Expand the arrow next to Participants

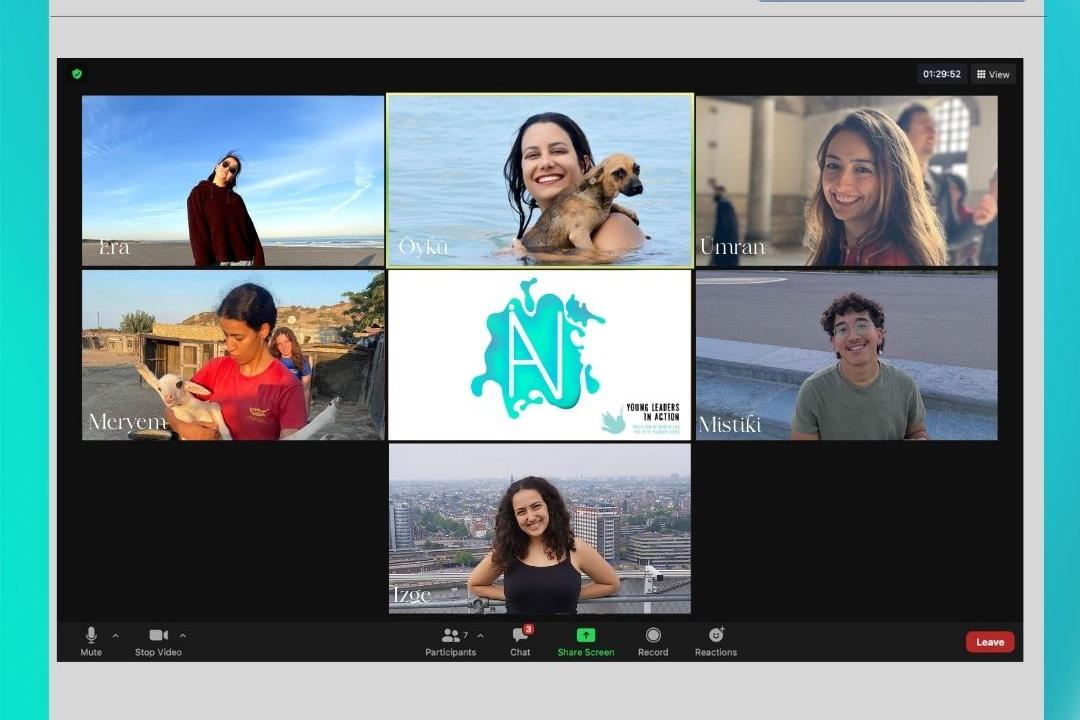[480, 635]
